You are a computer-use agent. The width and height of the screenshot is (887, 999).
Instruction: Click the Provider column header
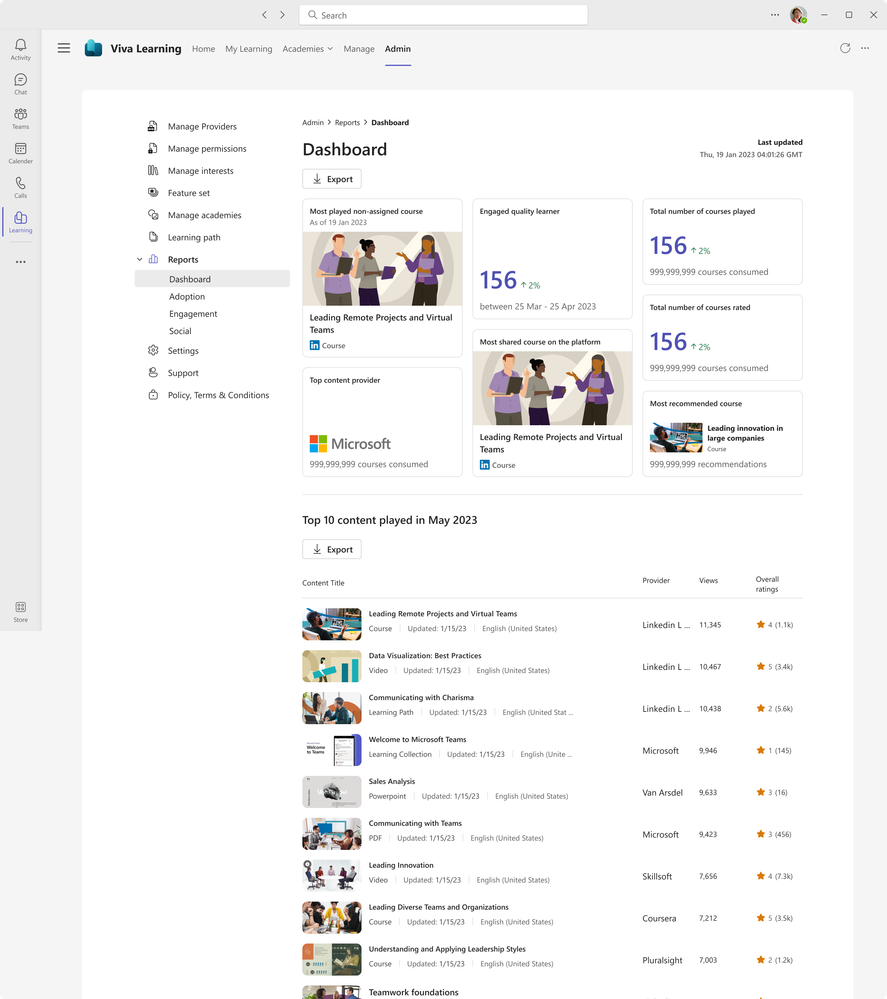[656, 580]
